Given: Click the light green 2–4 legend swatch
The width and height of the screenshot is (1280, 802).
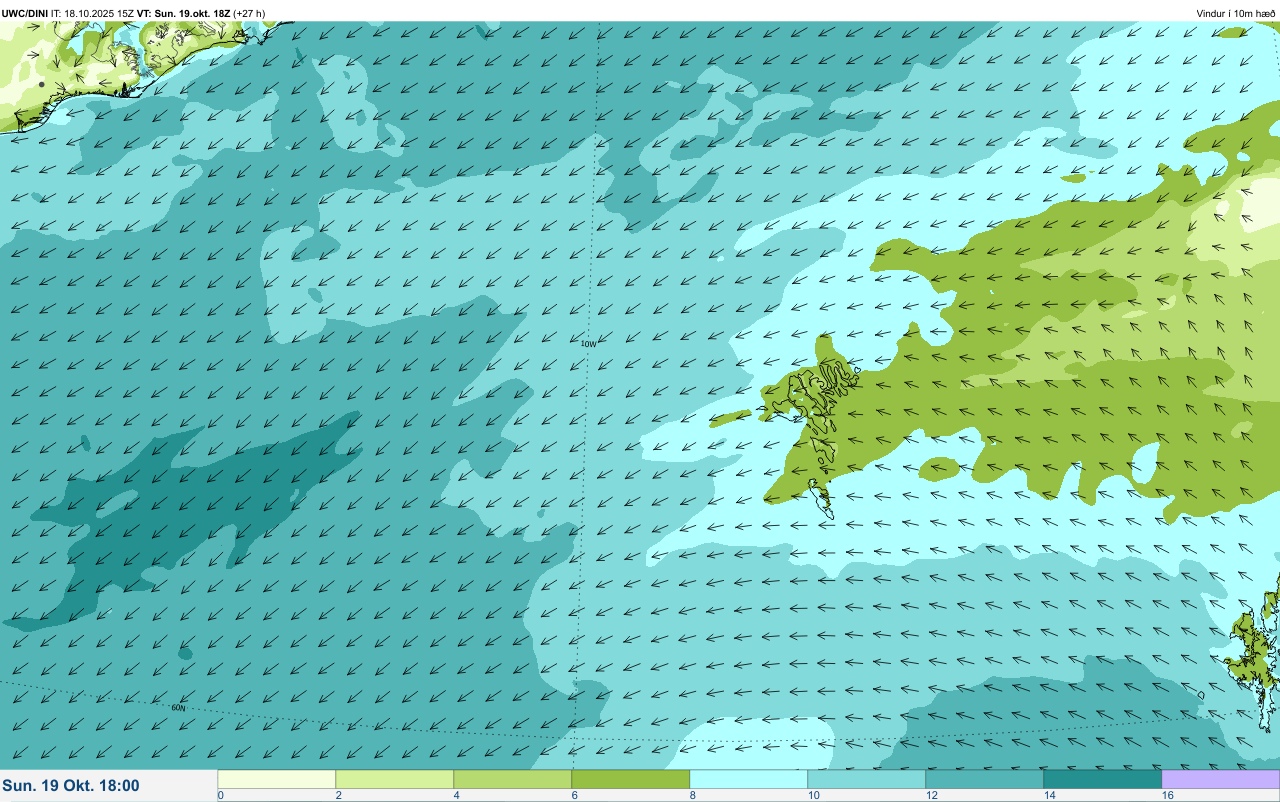Looking at the screenshot, I should click(395, 779).
